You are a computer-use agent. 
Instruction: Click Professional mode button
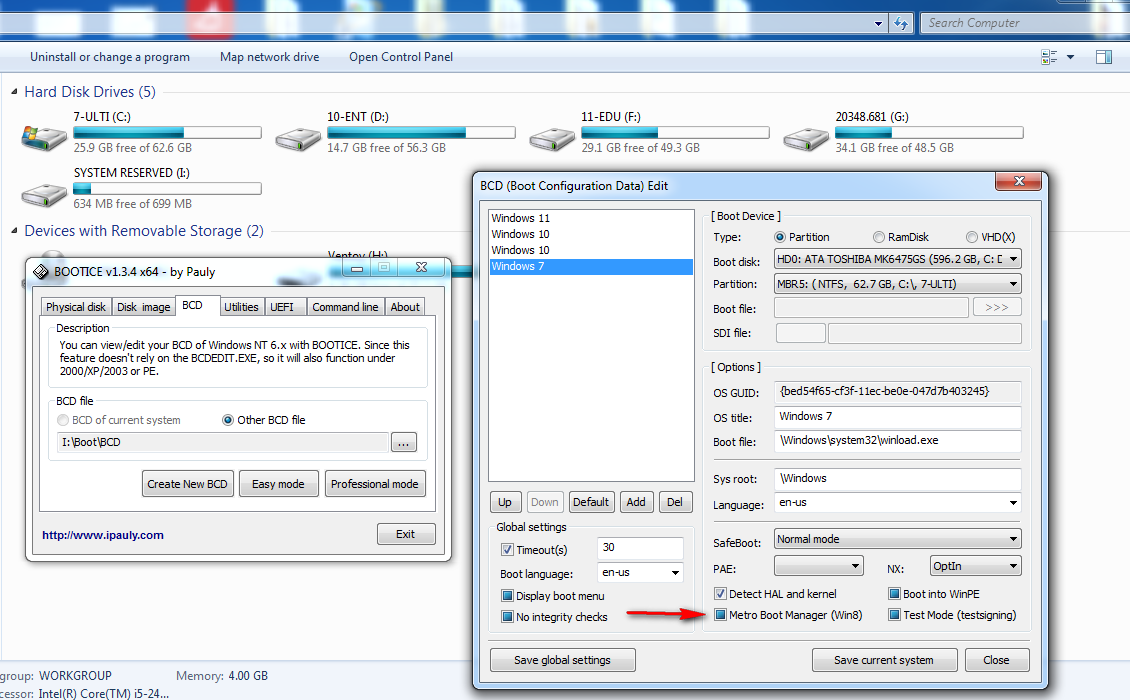(375, 484)
